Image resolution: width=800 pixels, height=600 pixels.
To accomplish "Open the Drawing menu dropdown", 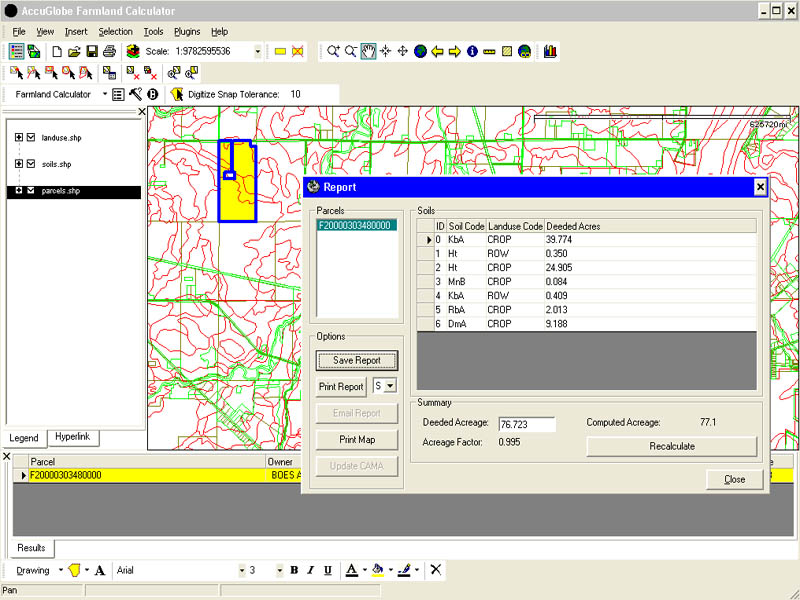I will click(61, 570).
